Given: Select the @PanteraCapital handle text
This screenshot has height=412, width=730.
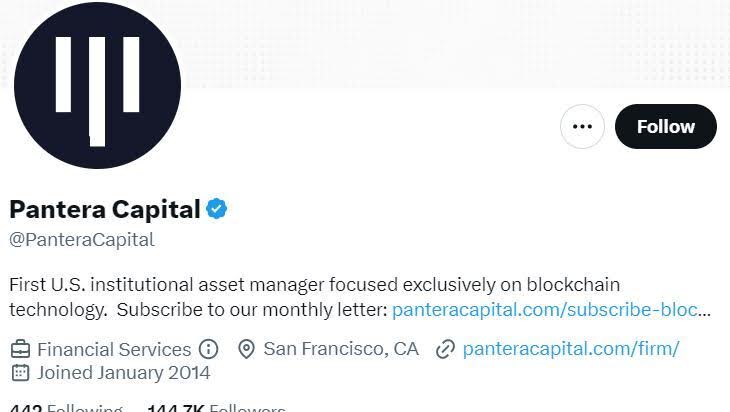Looking at the screenshot, I should click(x=82, y=240).
